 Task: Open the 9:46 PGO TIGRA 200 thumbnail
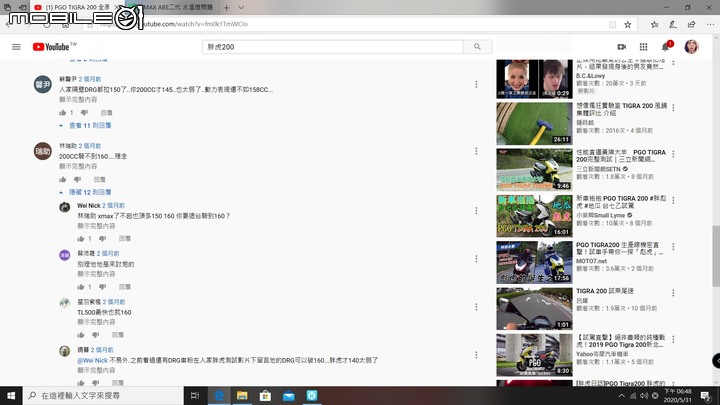coord(534,169)
